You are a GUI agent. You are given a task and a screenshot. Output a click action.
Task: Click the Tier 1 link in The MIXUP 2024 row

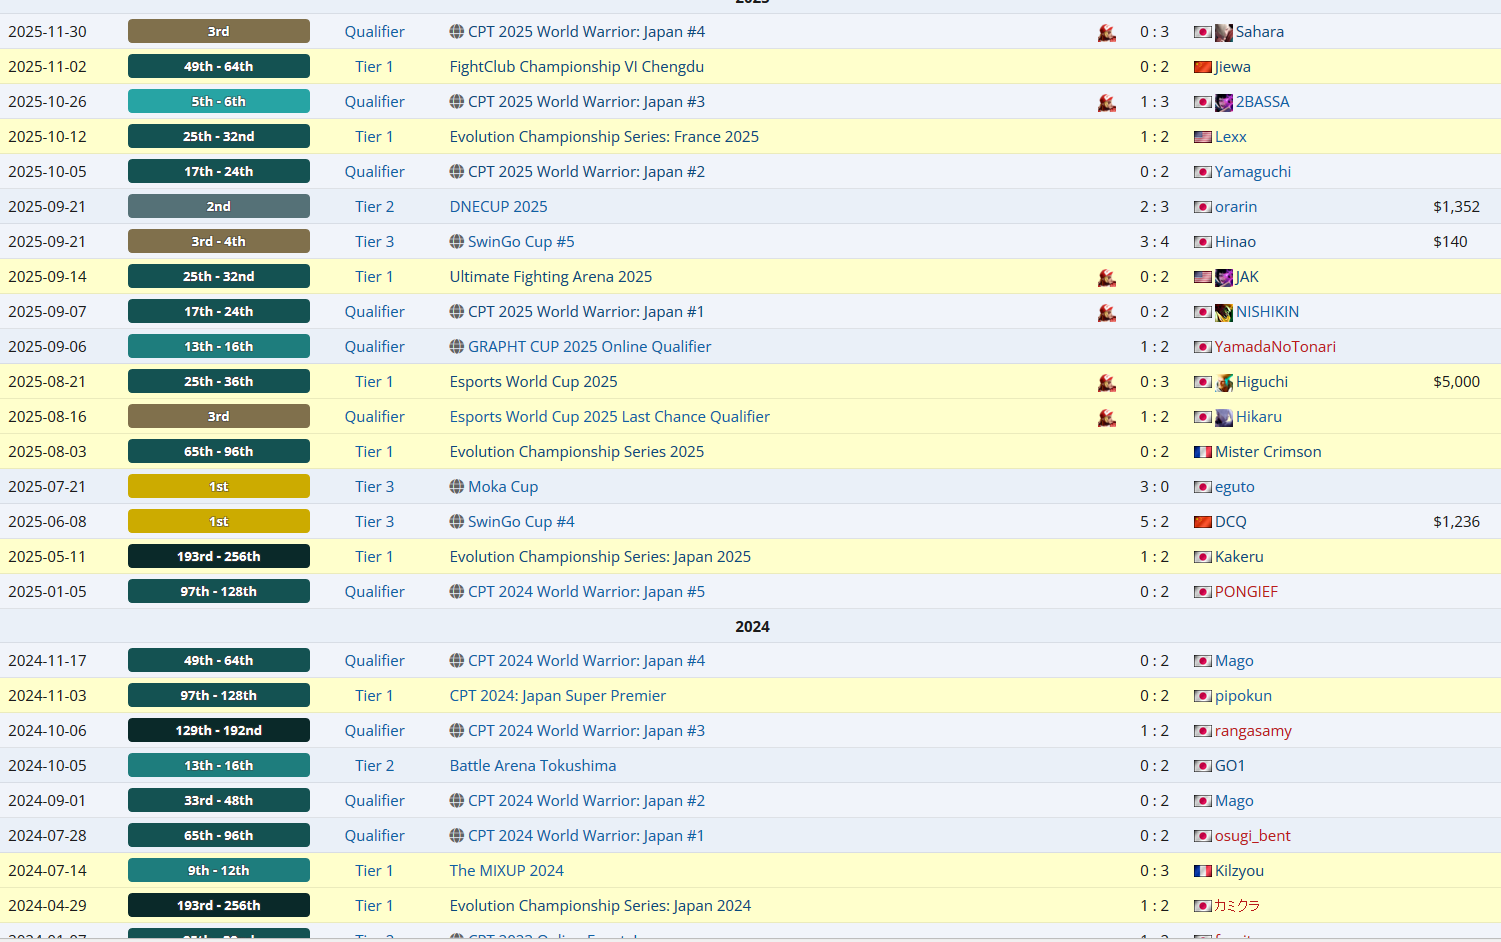coord(375,871)
